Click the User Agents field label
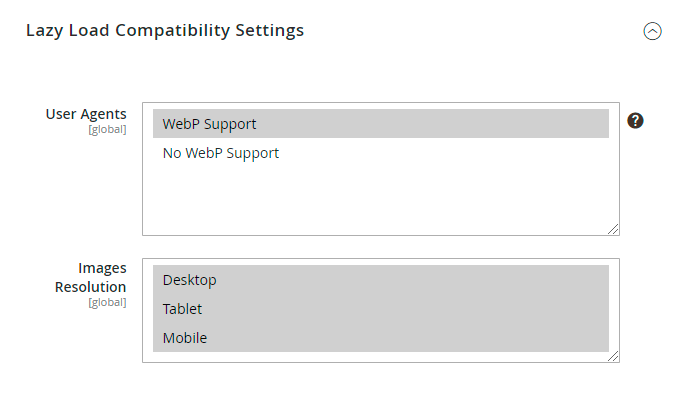682x407 pixels. 86,114
